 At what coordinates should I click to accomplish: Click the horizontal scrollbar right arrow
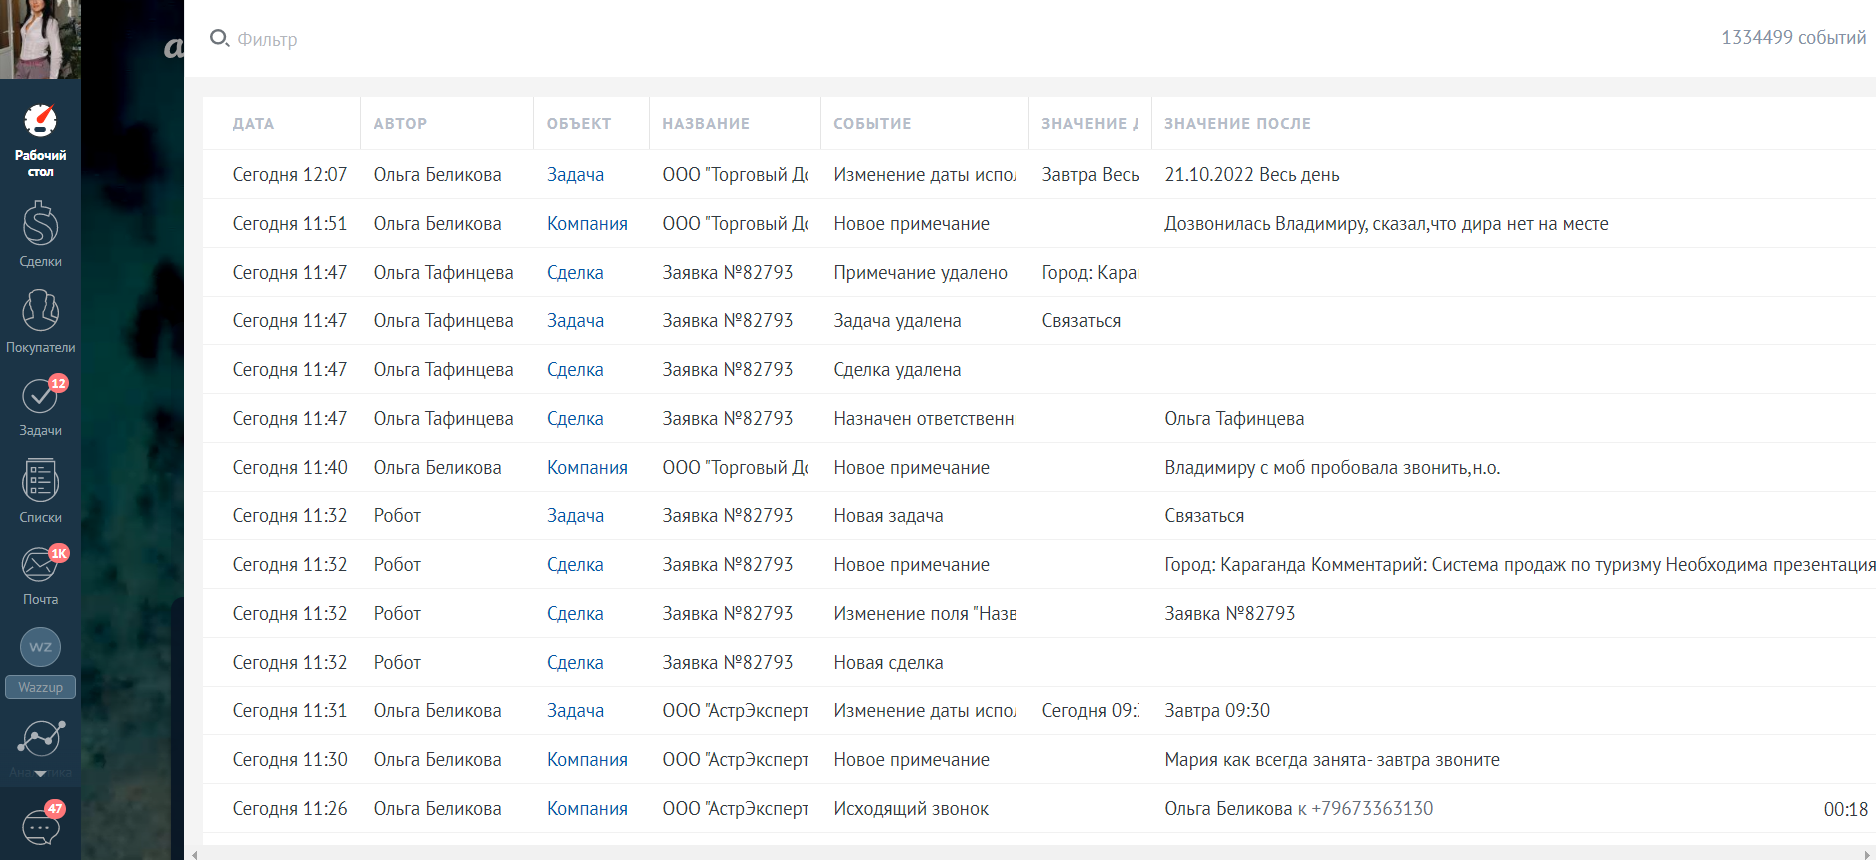[1868, 854]
